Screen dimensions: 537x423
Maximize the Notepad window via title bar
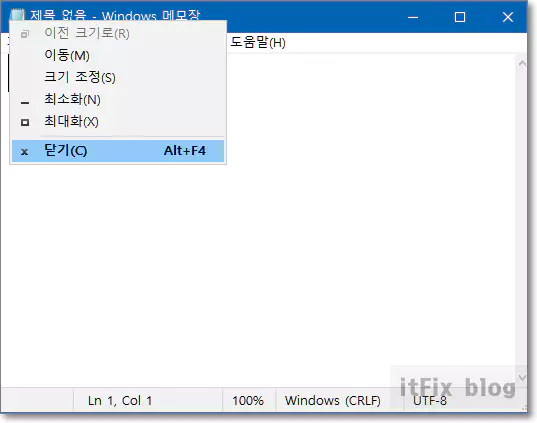pyautogui.click(x=460, y=17)
